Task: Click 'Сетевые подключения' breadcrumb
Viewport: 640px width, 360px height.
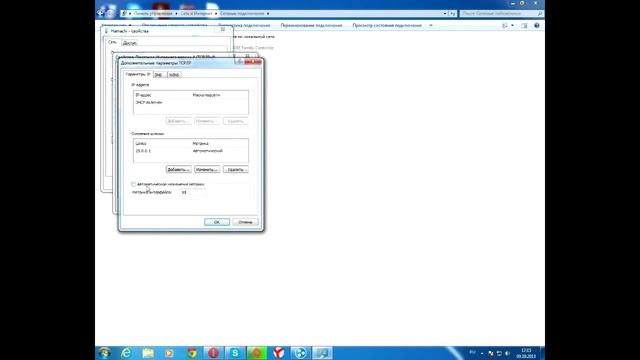Action: pos(242,13)
